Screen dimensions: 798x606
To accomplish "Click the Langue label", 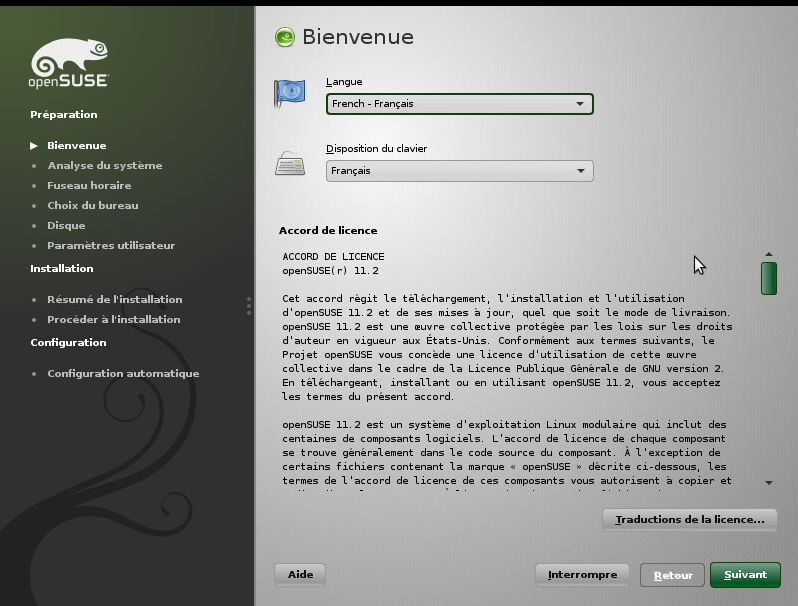I will [x=344, y=82].
